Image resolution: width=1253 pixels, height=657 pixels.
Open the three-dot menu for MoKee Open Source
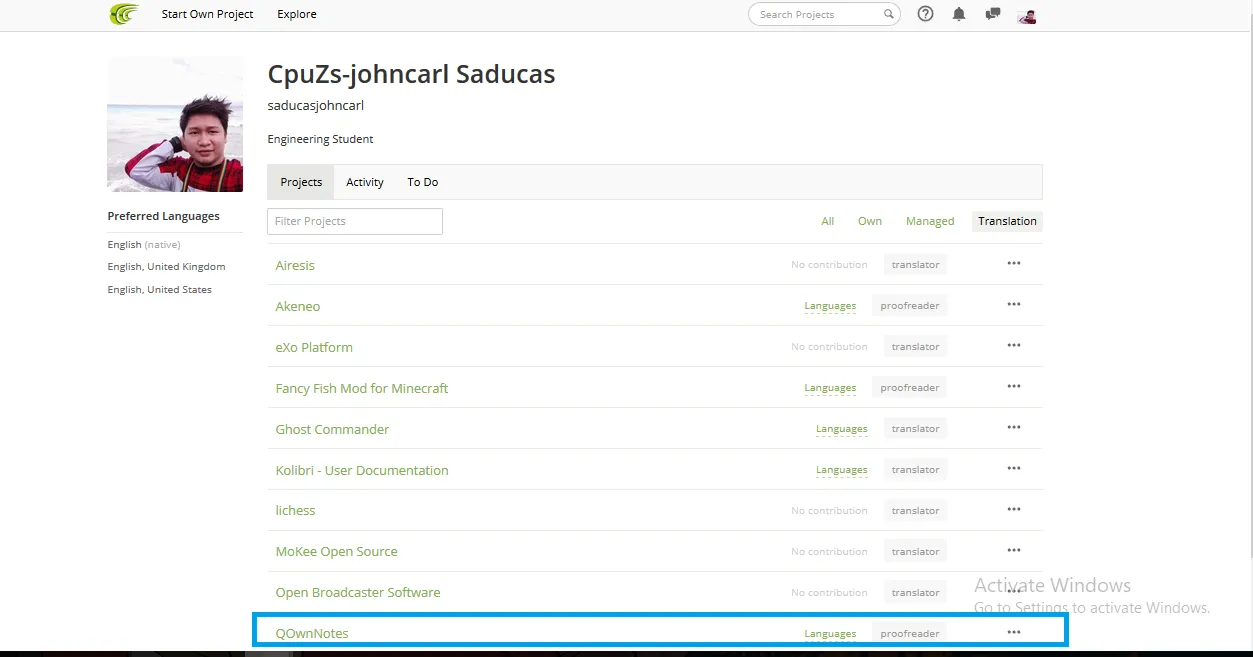(1014, 550)
